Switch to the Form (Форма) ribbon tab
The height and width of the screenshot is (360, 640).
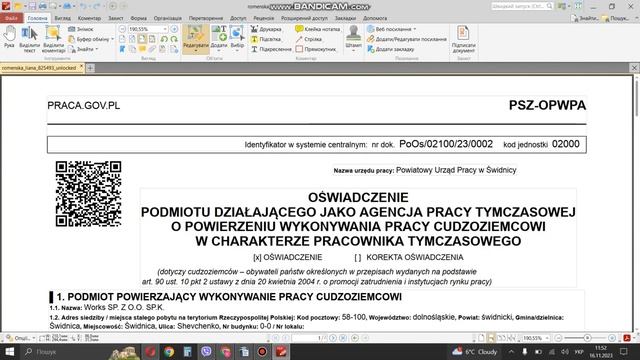[139, 18]
